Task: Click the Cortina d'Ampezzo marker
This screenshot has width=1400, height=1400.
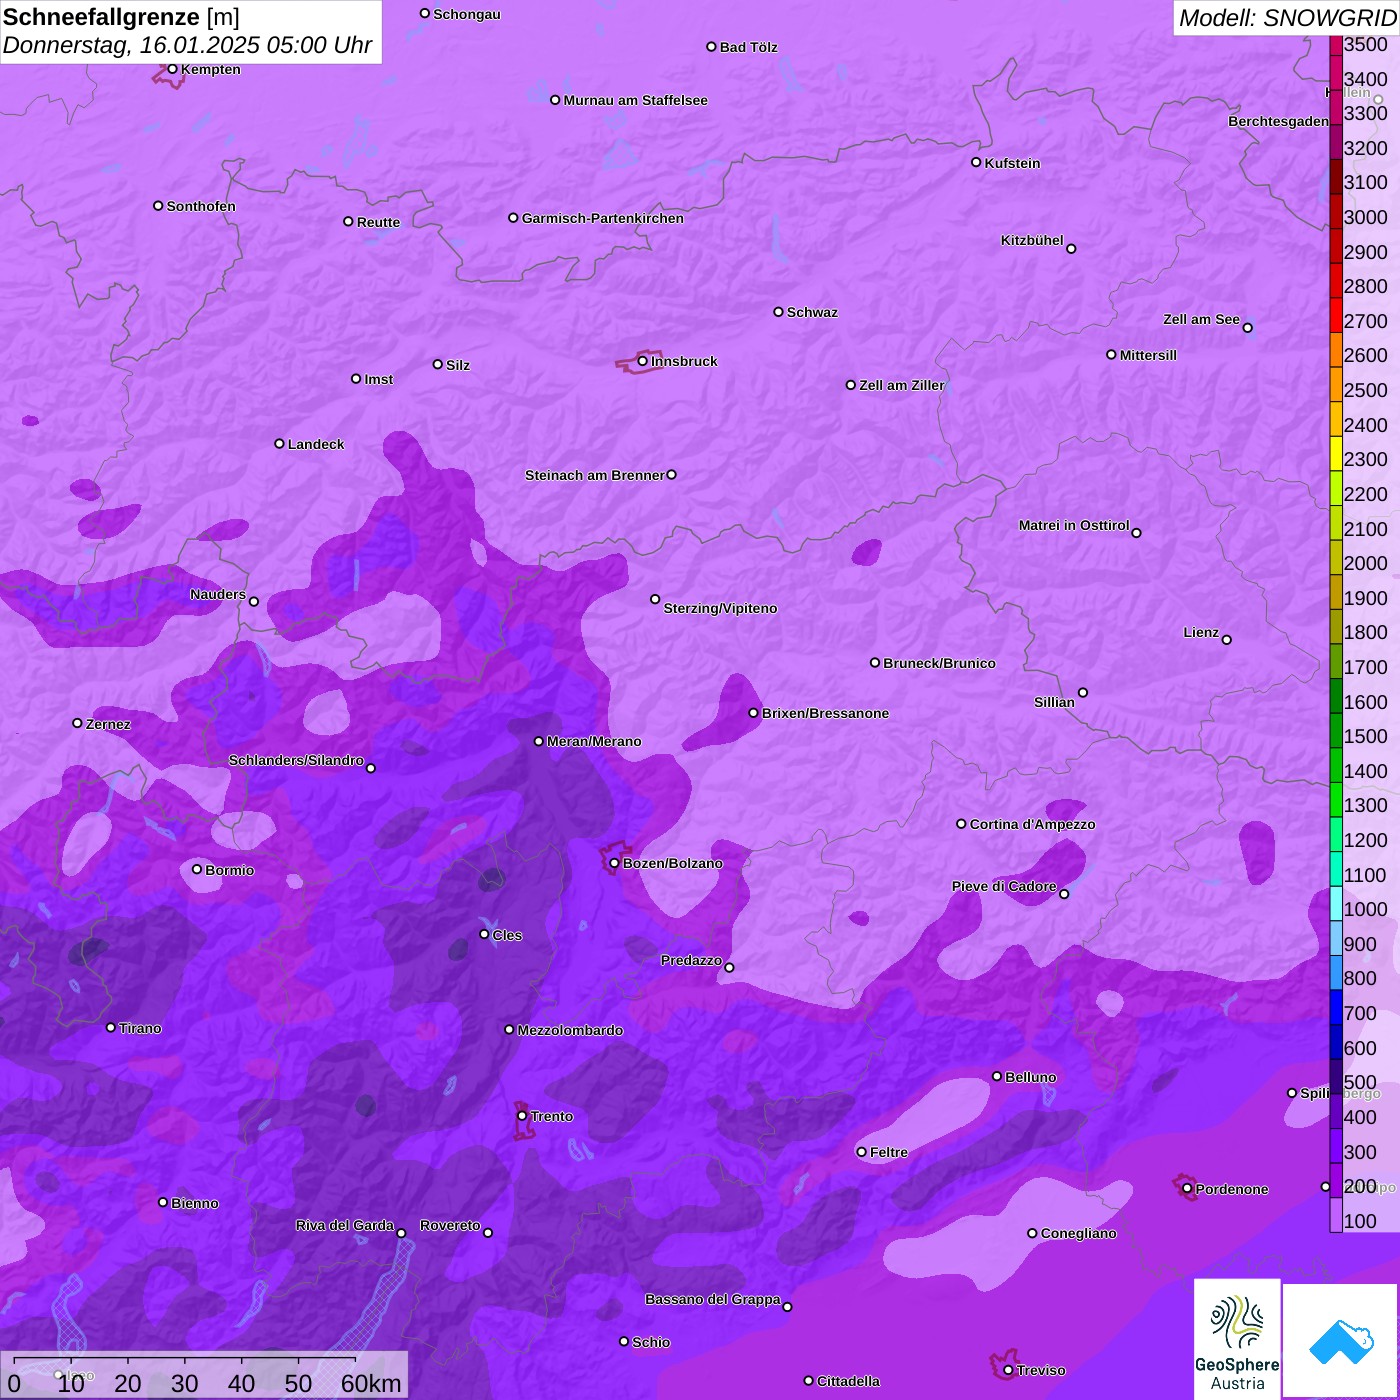Action: pyautogui.click(x=961, y=824)
